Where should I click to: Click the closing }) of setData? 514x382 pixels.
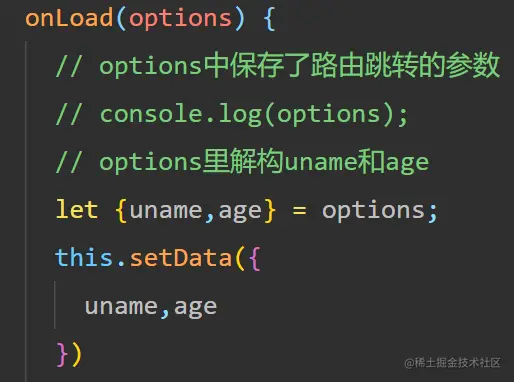pos(69,354)
